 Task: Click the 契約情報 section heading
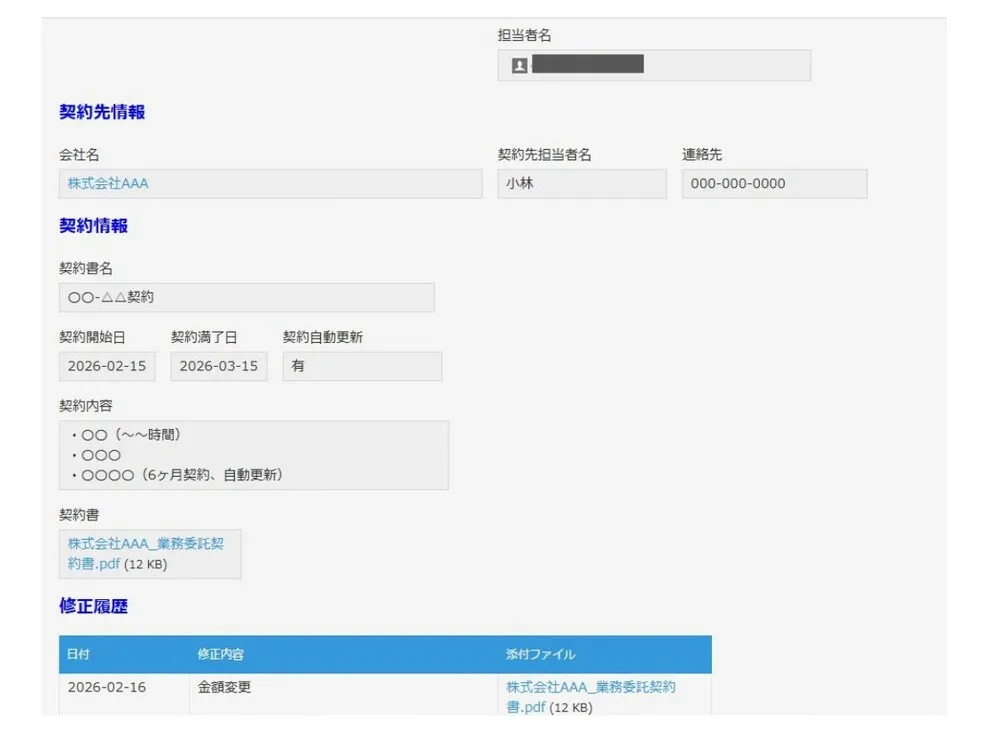pyautogui.click(x=92, y=226)
